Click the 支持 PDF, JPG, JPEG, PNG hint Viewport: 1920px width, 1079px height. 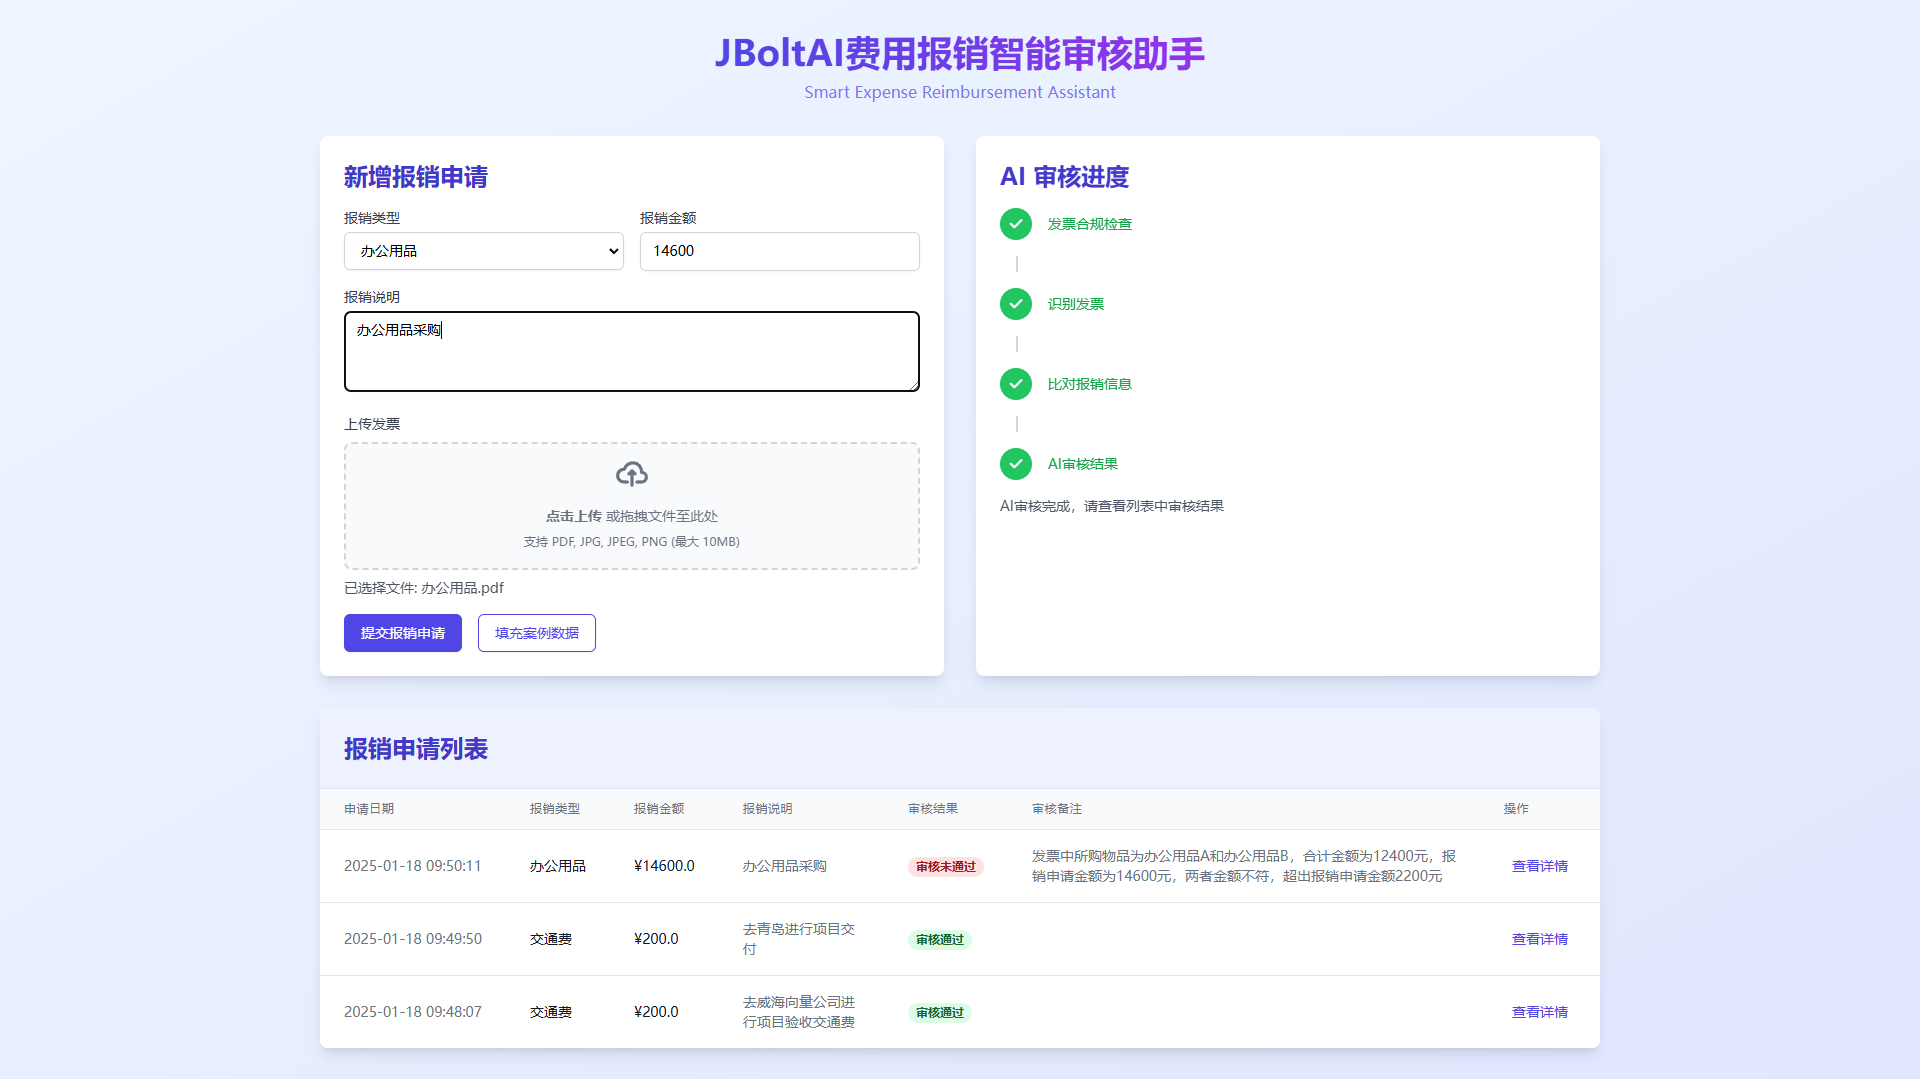(x=632, y=542)
